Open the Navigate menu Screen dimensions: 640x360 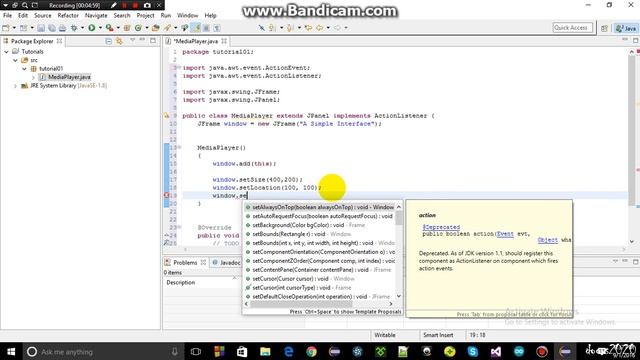pos(96,16)
